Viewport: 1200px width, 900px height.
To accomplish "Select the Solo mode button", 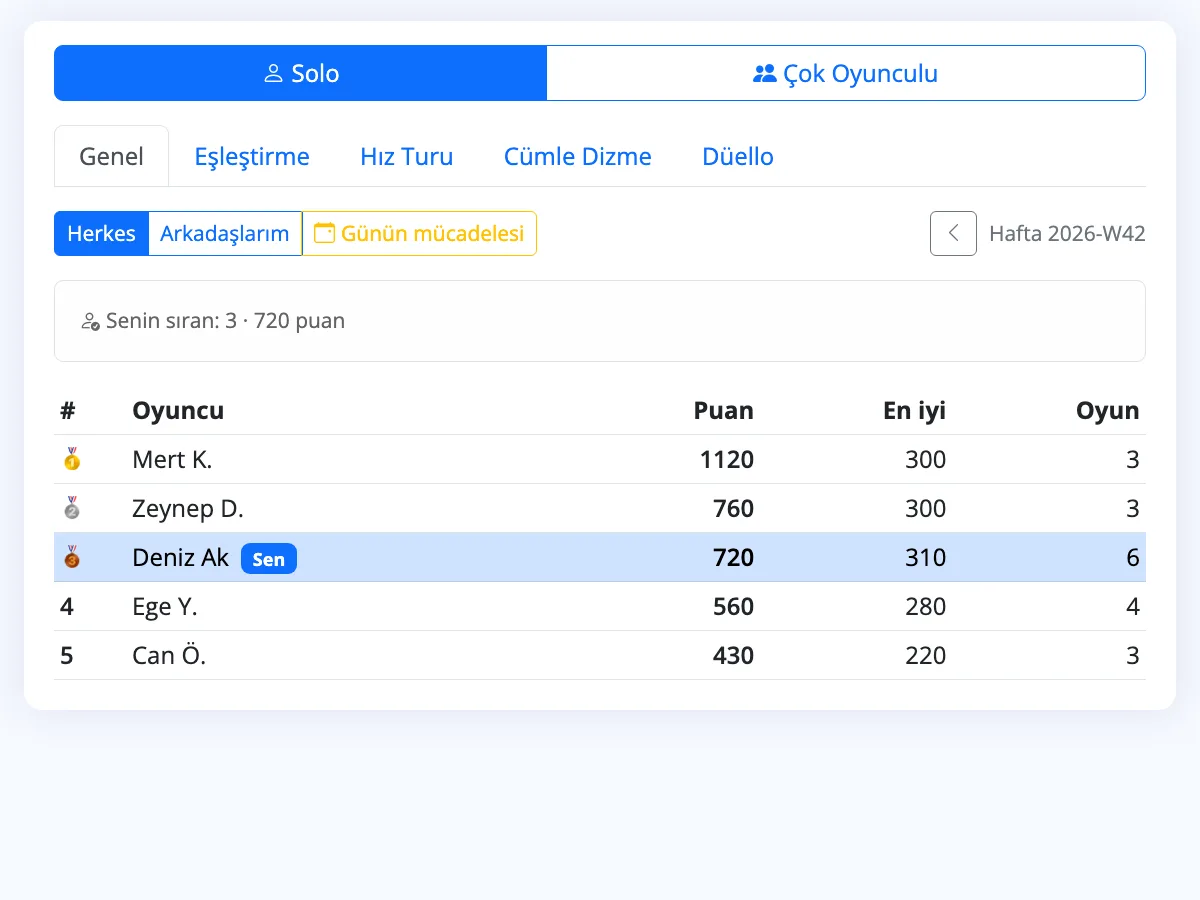I will point(300,73).
